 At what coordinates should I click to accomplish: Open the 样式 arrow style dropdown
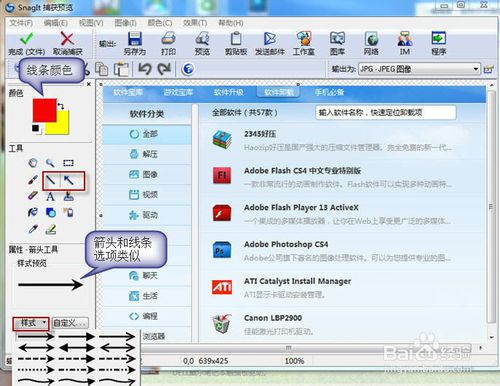pos(31,323)
